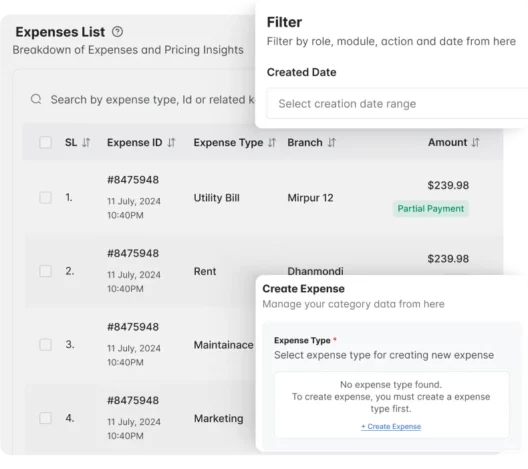Image resolution: width=528 pixels, height=469 pixels.
Task: Click the Dhanmondi branch cell
Action: tap(315, 271)
